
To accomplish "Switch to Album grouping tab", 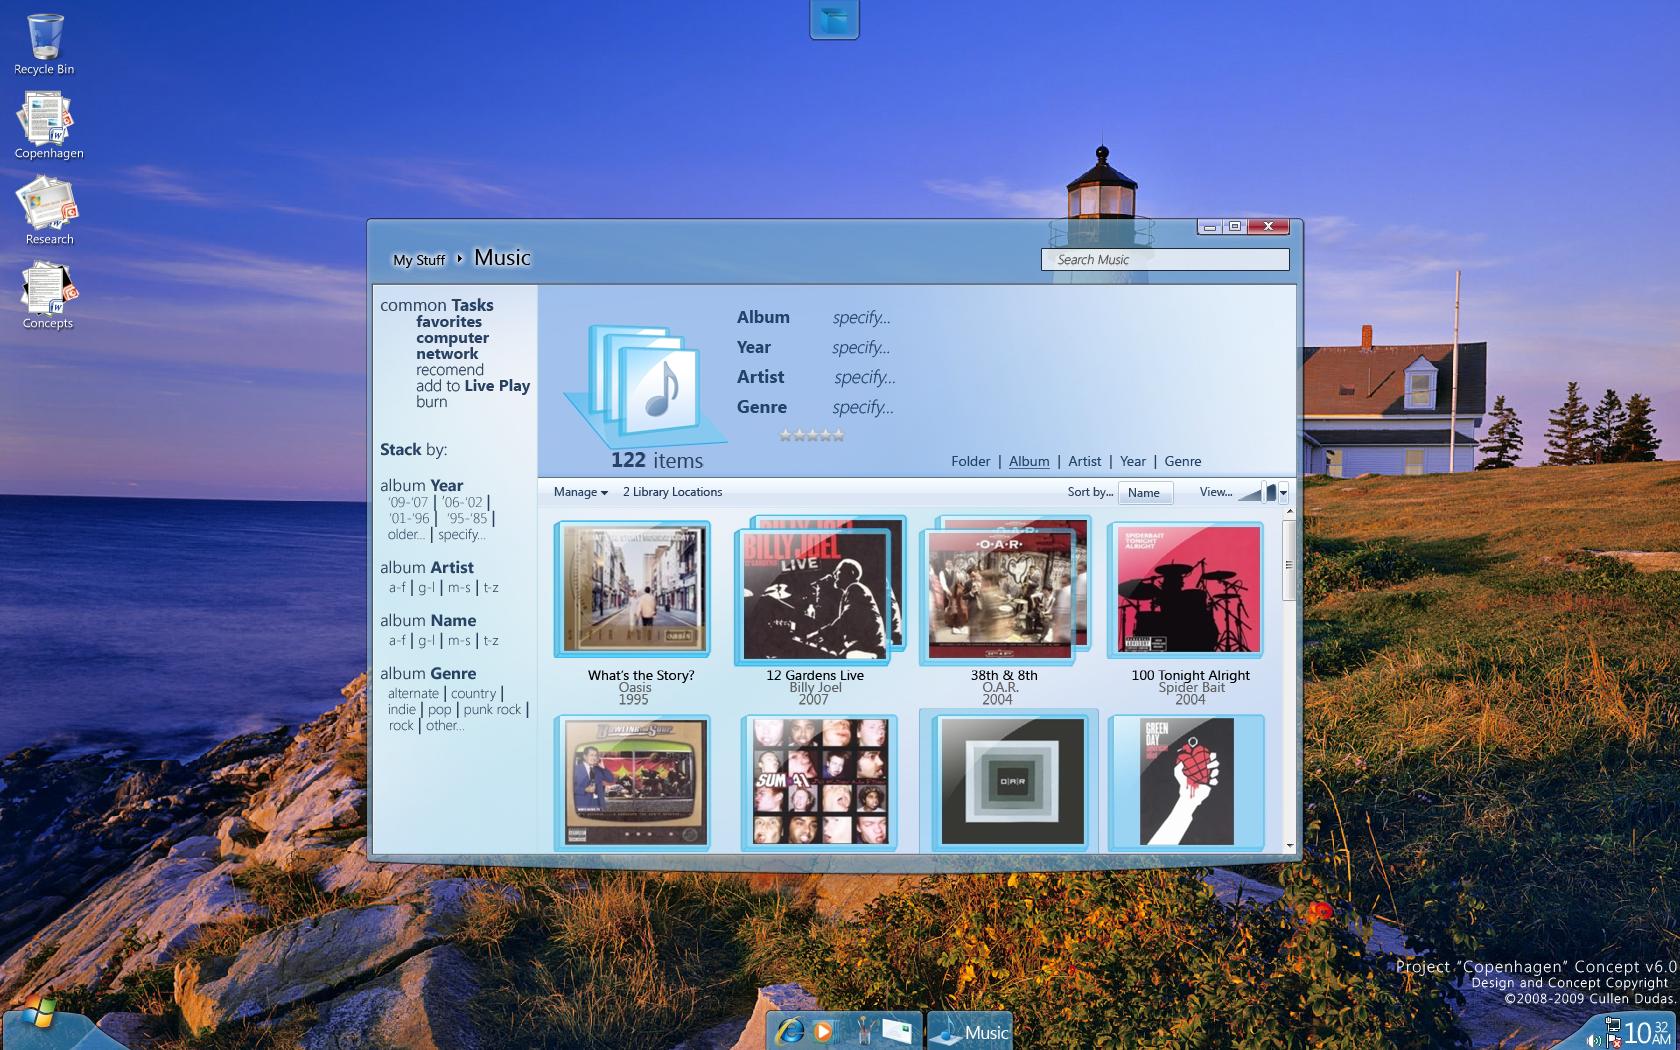I will pyautogui.click(x=1029, y=461).
